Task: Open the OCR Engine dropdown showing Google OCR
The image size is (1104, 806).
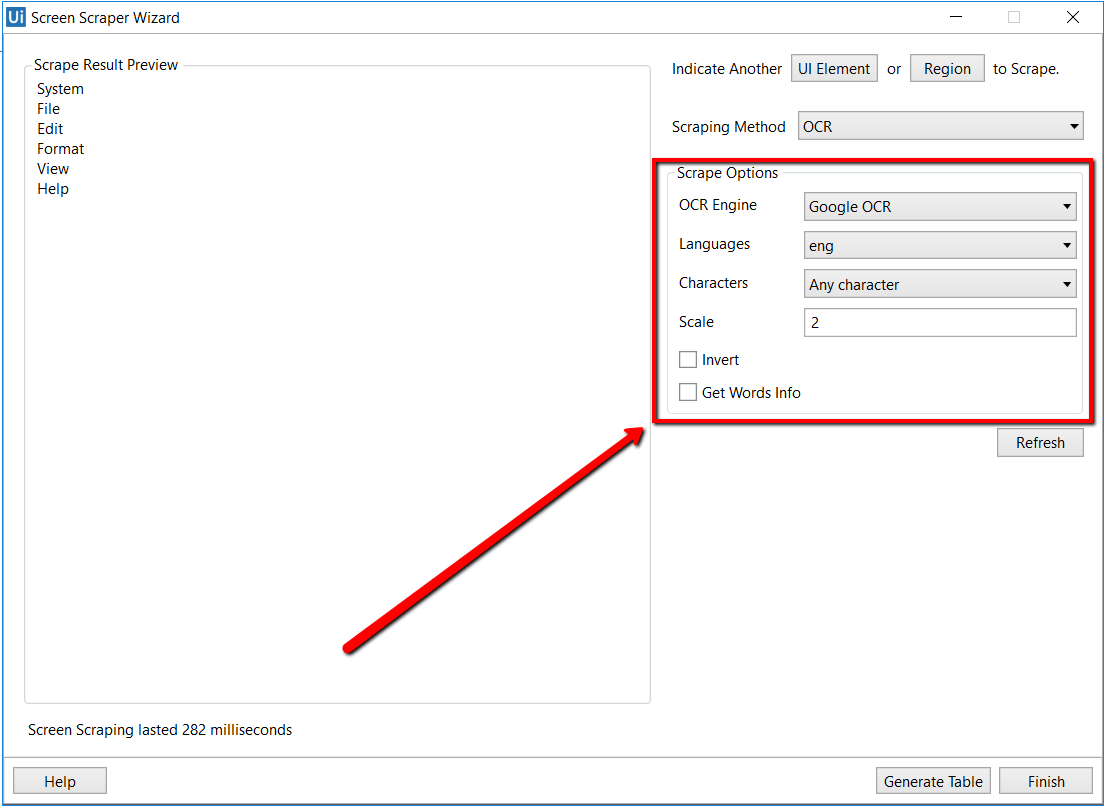Action: pos(938,206)
